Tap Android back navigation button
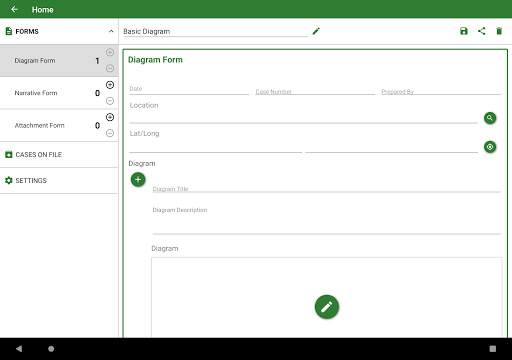Screen dimensions: 512x360 tap(19, 349)
